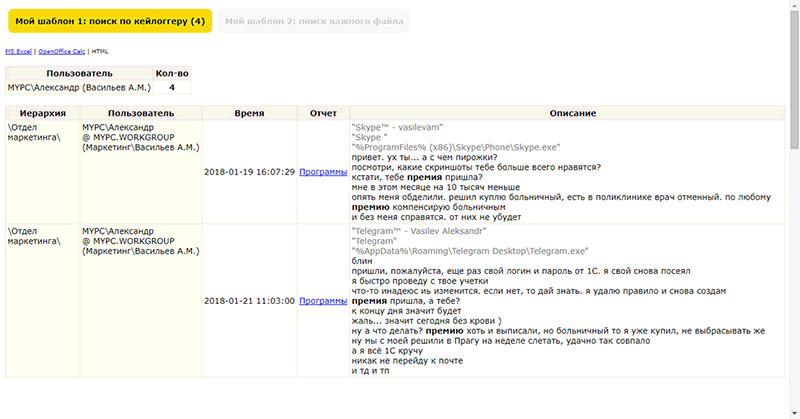Click the "Время" column header
The width and height of the screenshot is (800, 419).
pyautogui.click(x=249, y=114)
